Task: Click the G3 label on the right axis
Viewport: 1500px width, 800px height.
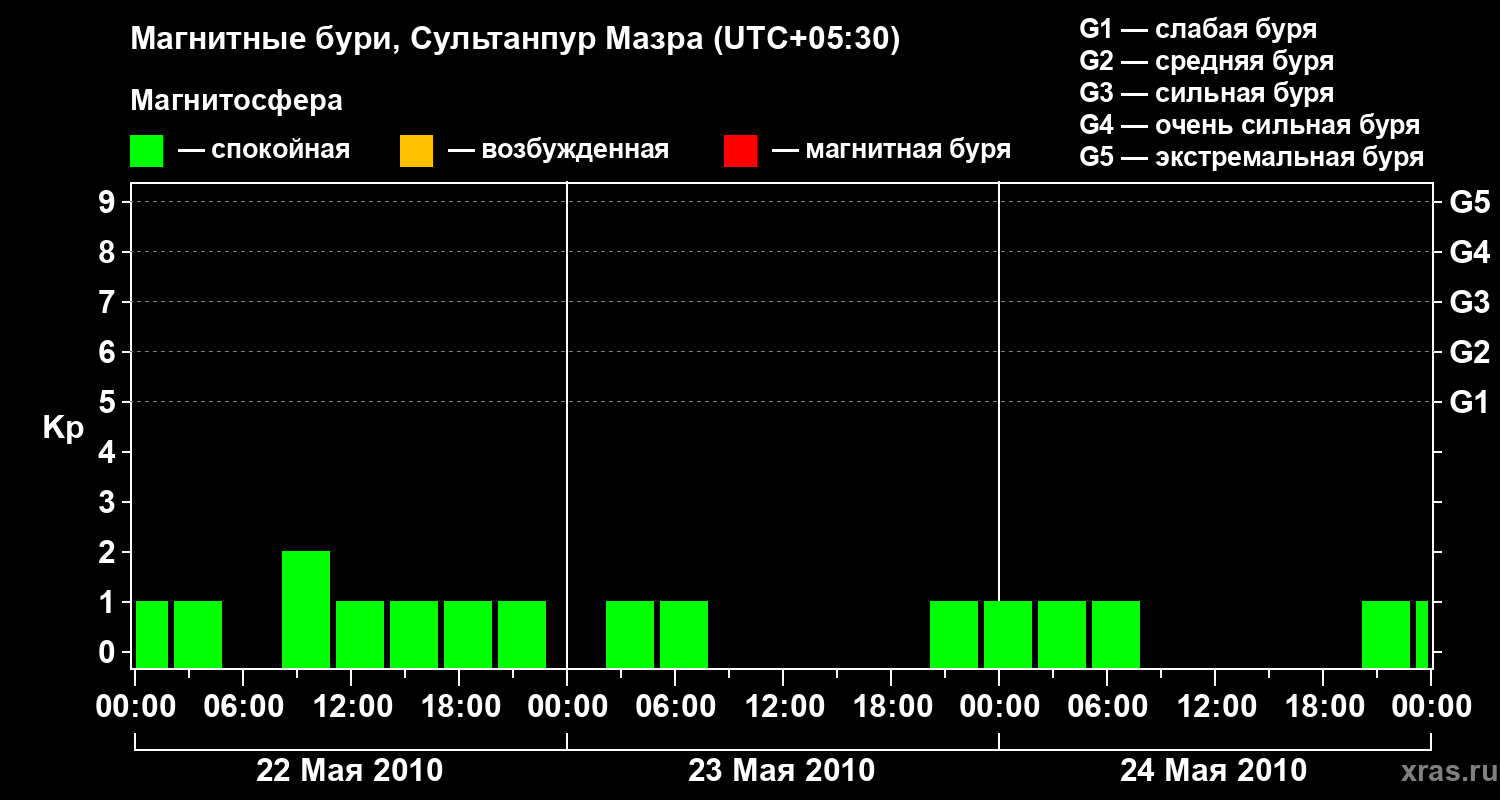Action: (x=1469, y=302)
